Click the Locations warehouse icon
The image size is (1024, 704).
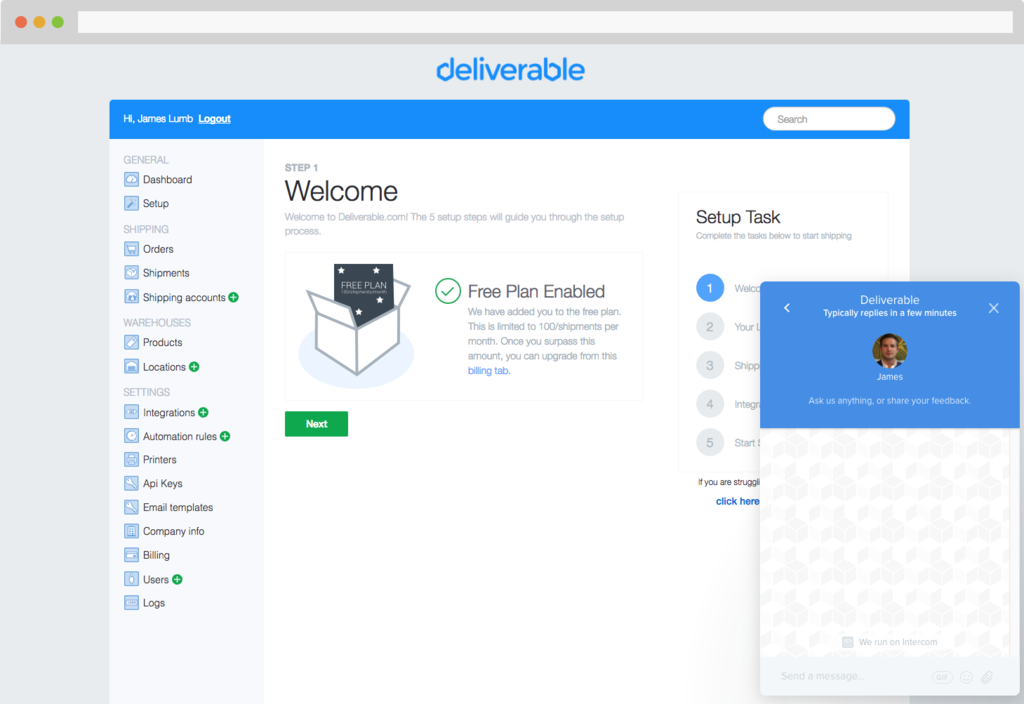(131, 366)
